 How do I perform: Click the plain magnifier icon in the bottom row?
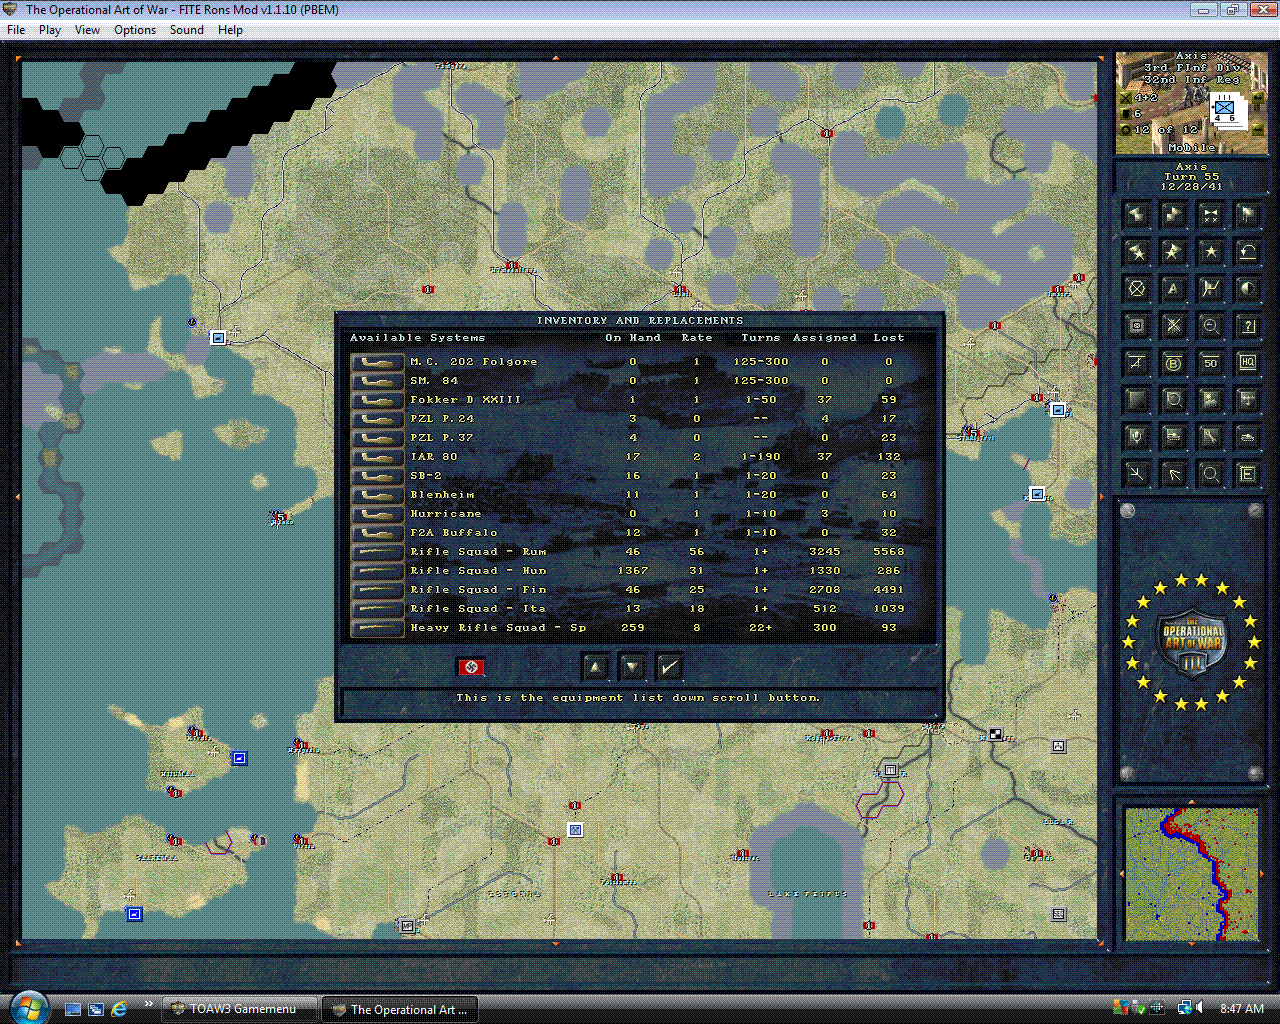pos(1211,474)
